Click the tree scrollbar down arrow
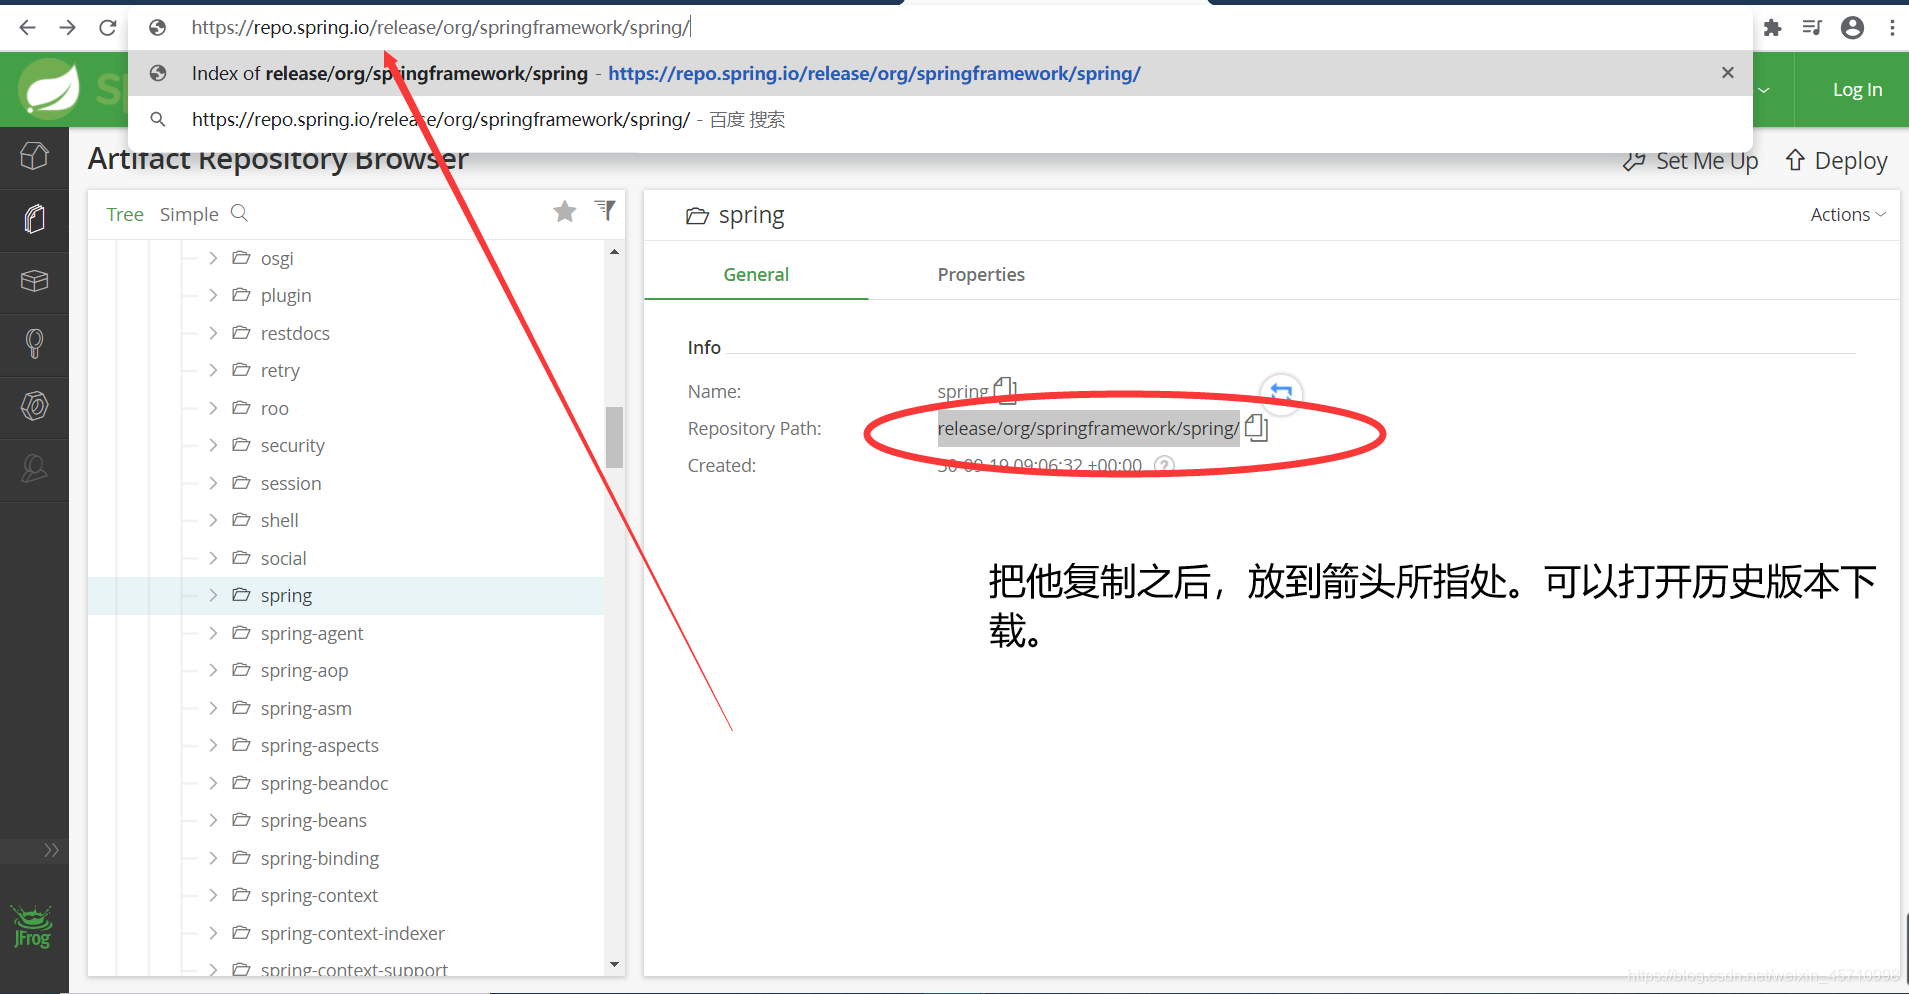The width and height of the screenshot is (1909, 994). [x=614, y=964]
